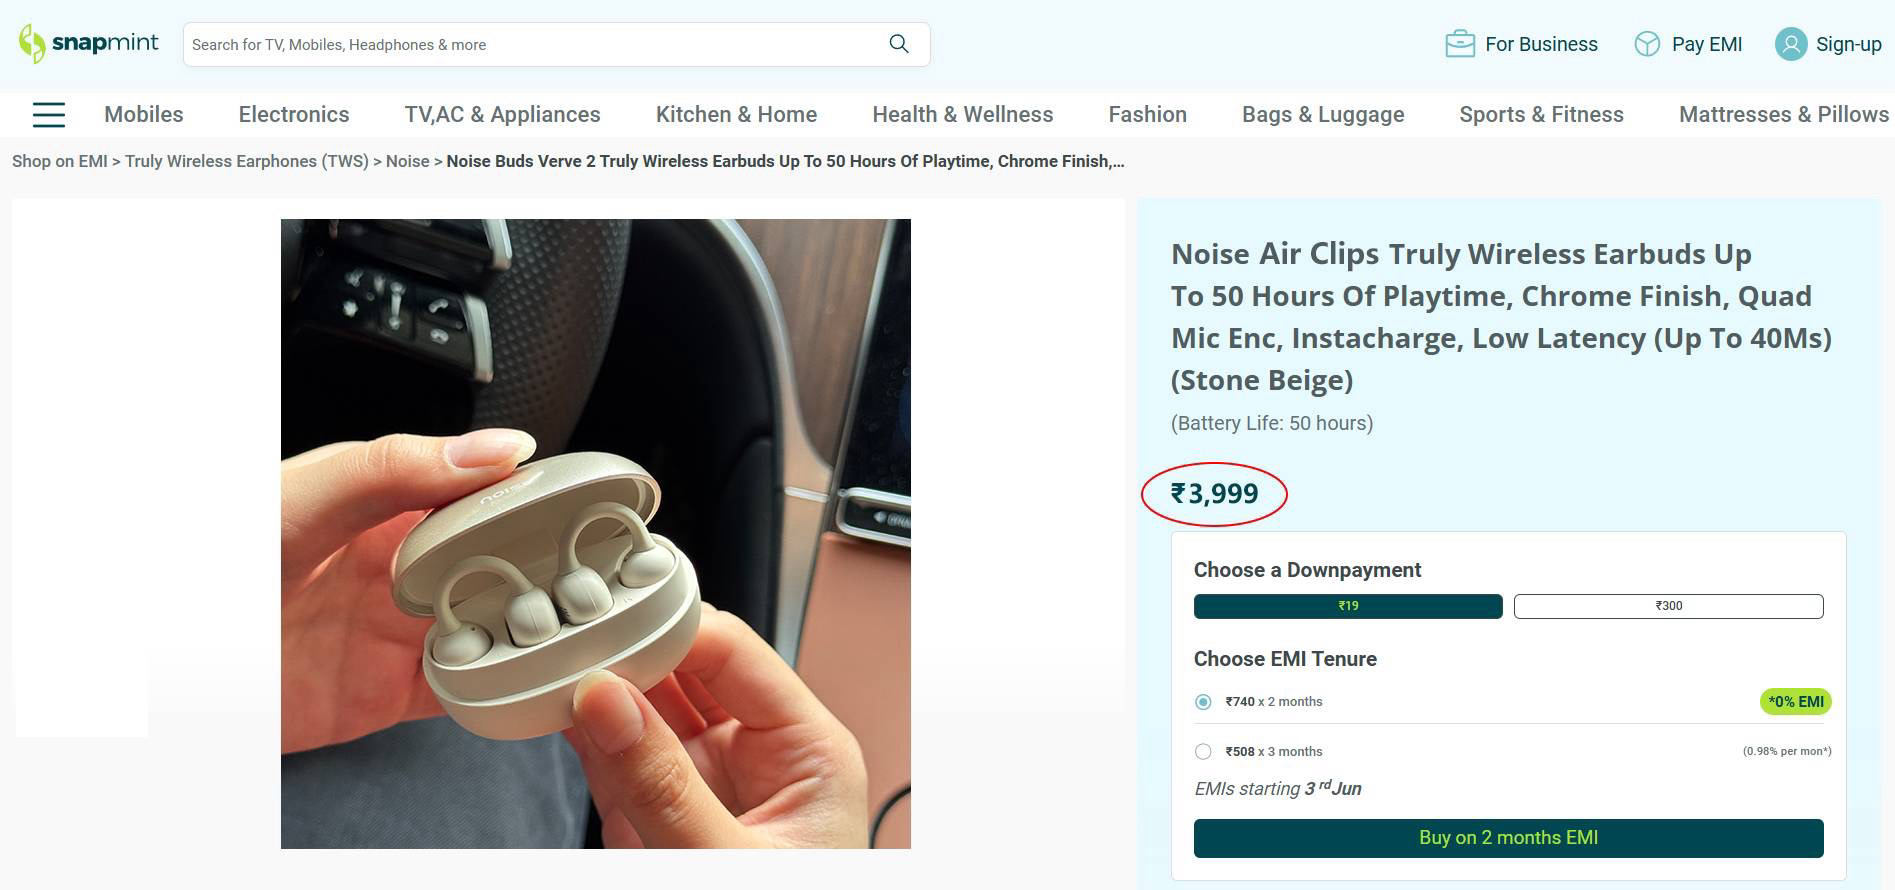Image resolution: width=1895 pixels, height=890 pixels.
Task: Click the Noise brand breadcrumb link
Action: (407, 161)
